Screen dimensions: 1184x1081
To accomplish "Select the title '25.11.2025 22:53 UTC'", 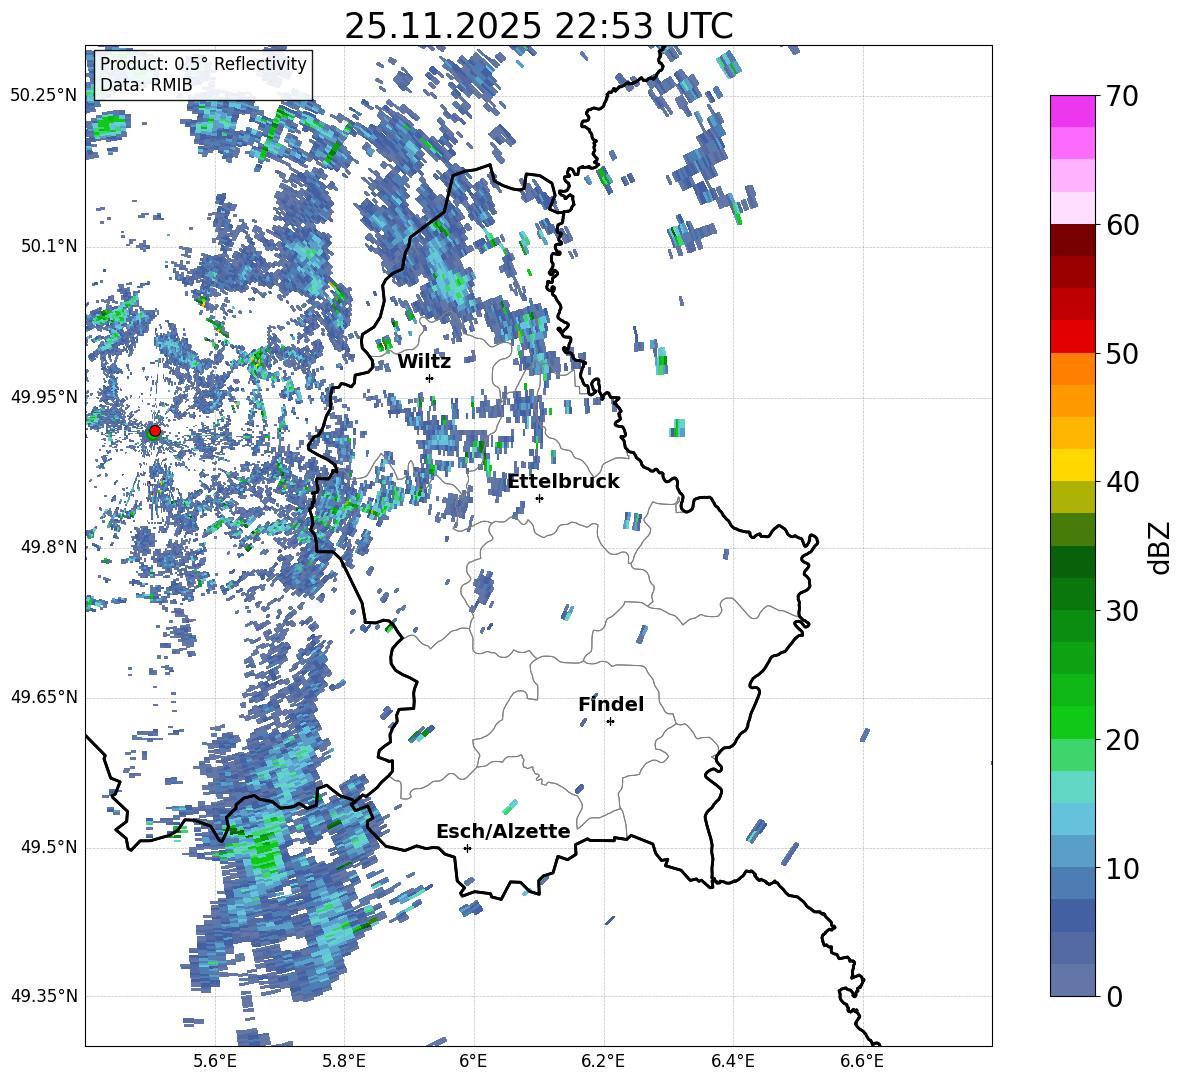I will click(x=538, y=26).
